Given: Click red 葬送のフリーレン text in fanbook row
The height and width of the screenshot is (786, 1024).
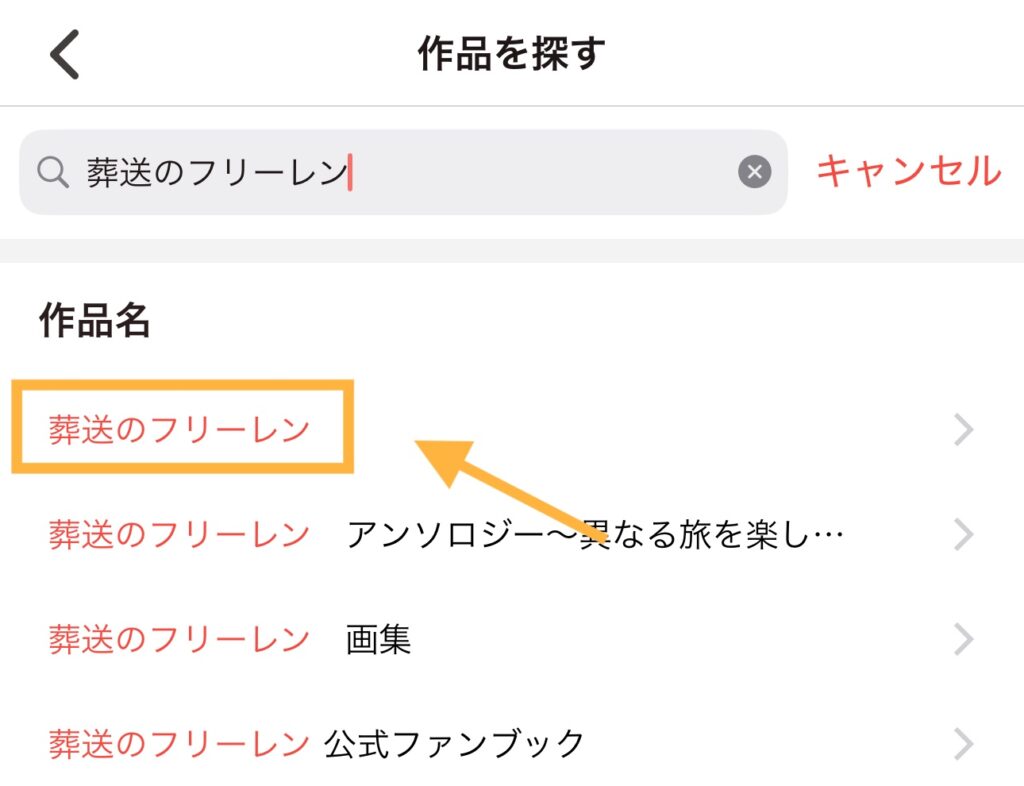Looking at the screenshot, I should 179,744.
